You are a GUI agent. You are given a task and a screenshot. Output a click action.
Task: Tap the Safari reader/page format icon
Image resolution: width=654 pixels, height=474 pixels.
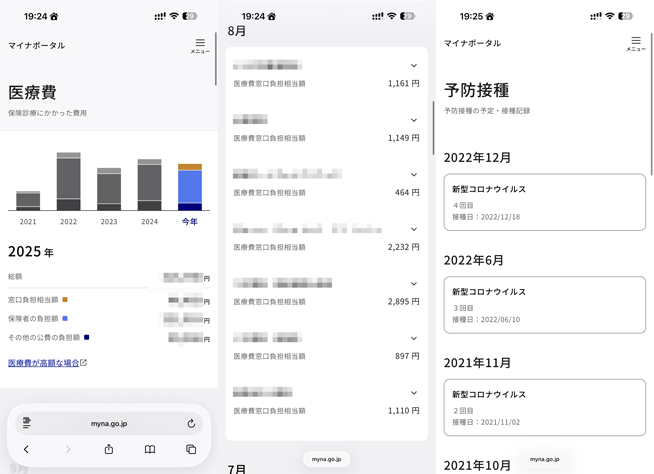point(27,423)
